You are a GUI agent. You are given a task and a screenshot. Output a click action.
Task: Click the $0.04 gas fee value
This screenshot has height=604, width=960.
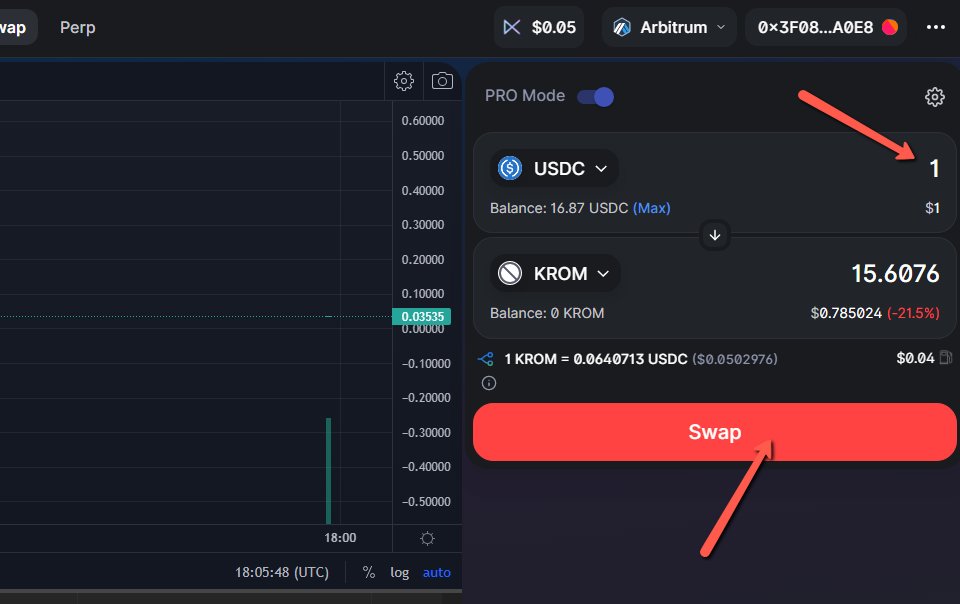click(x=915, y=358)
